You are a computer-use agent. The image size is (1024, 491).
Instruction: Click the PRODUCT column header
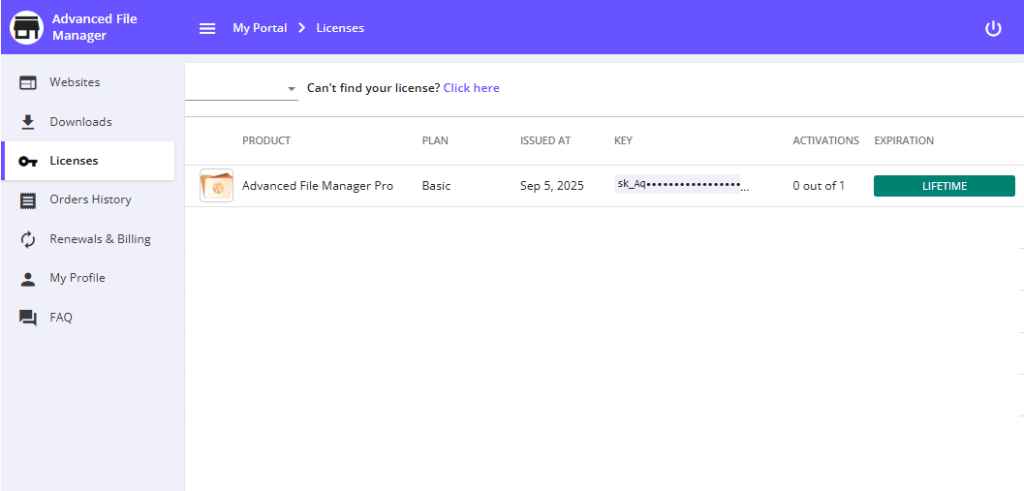[x=266, y=140]
